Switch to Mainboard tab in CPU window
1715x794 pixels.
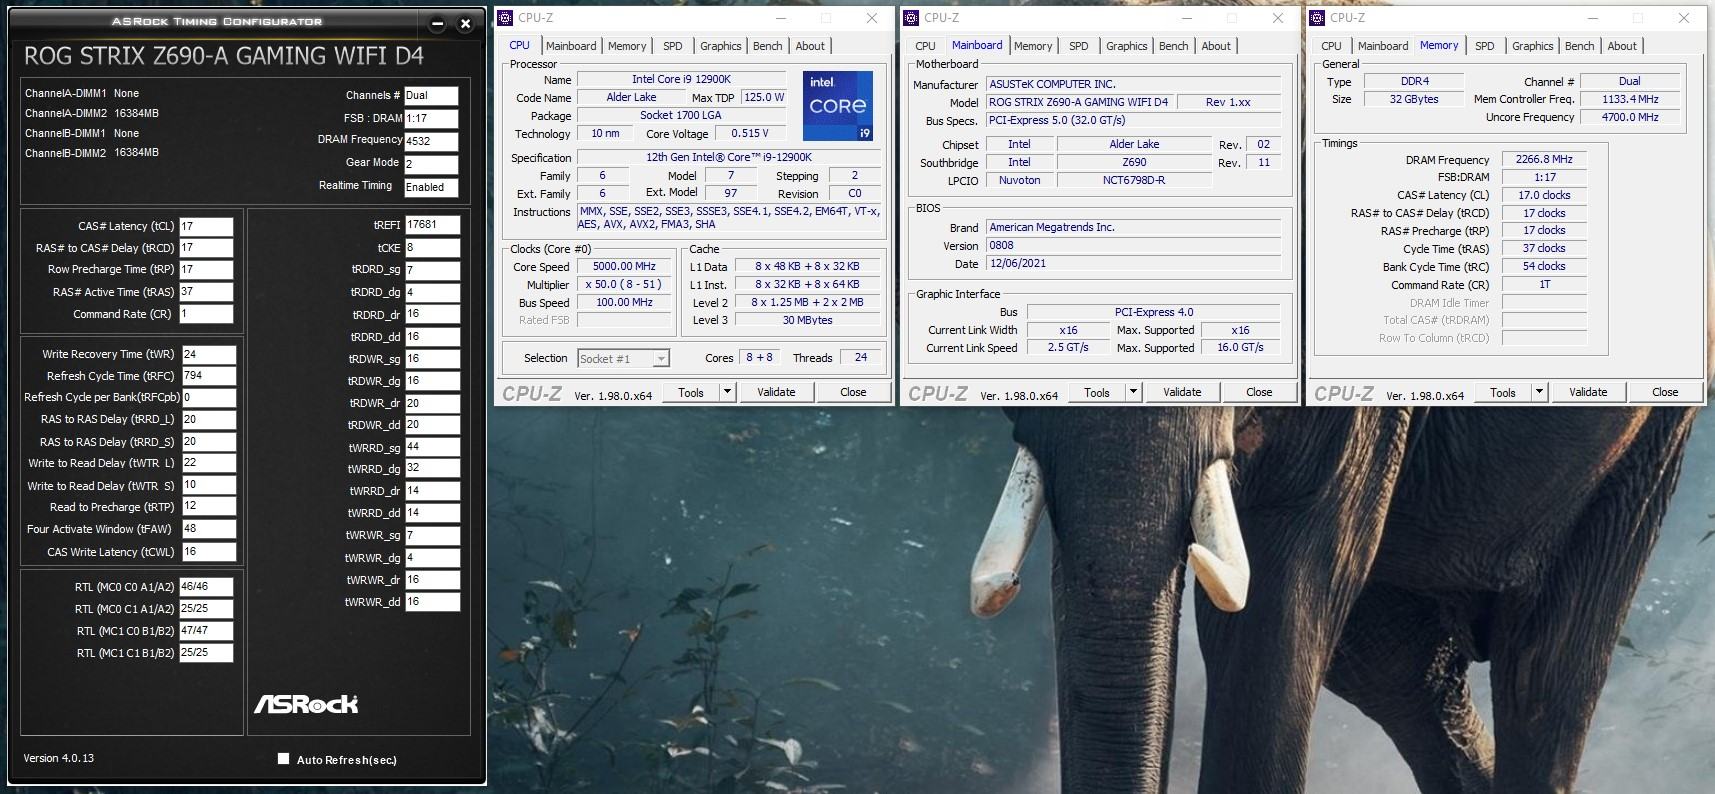pyautogui.click(x=571, y=46)
